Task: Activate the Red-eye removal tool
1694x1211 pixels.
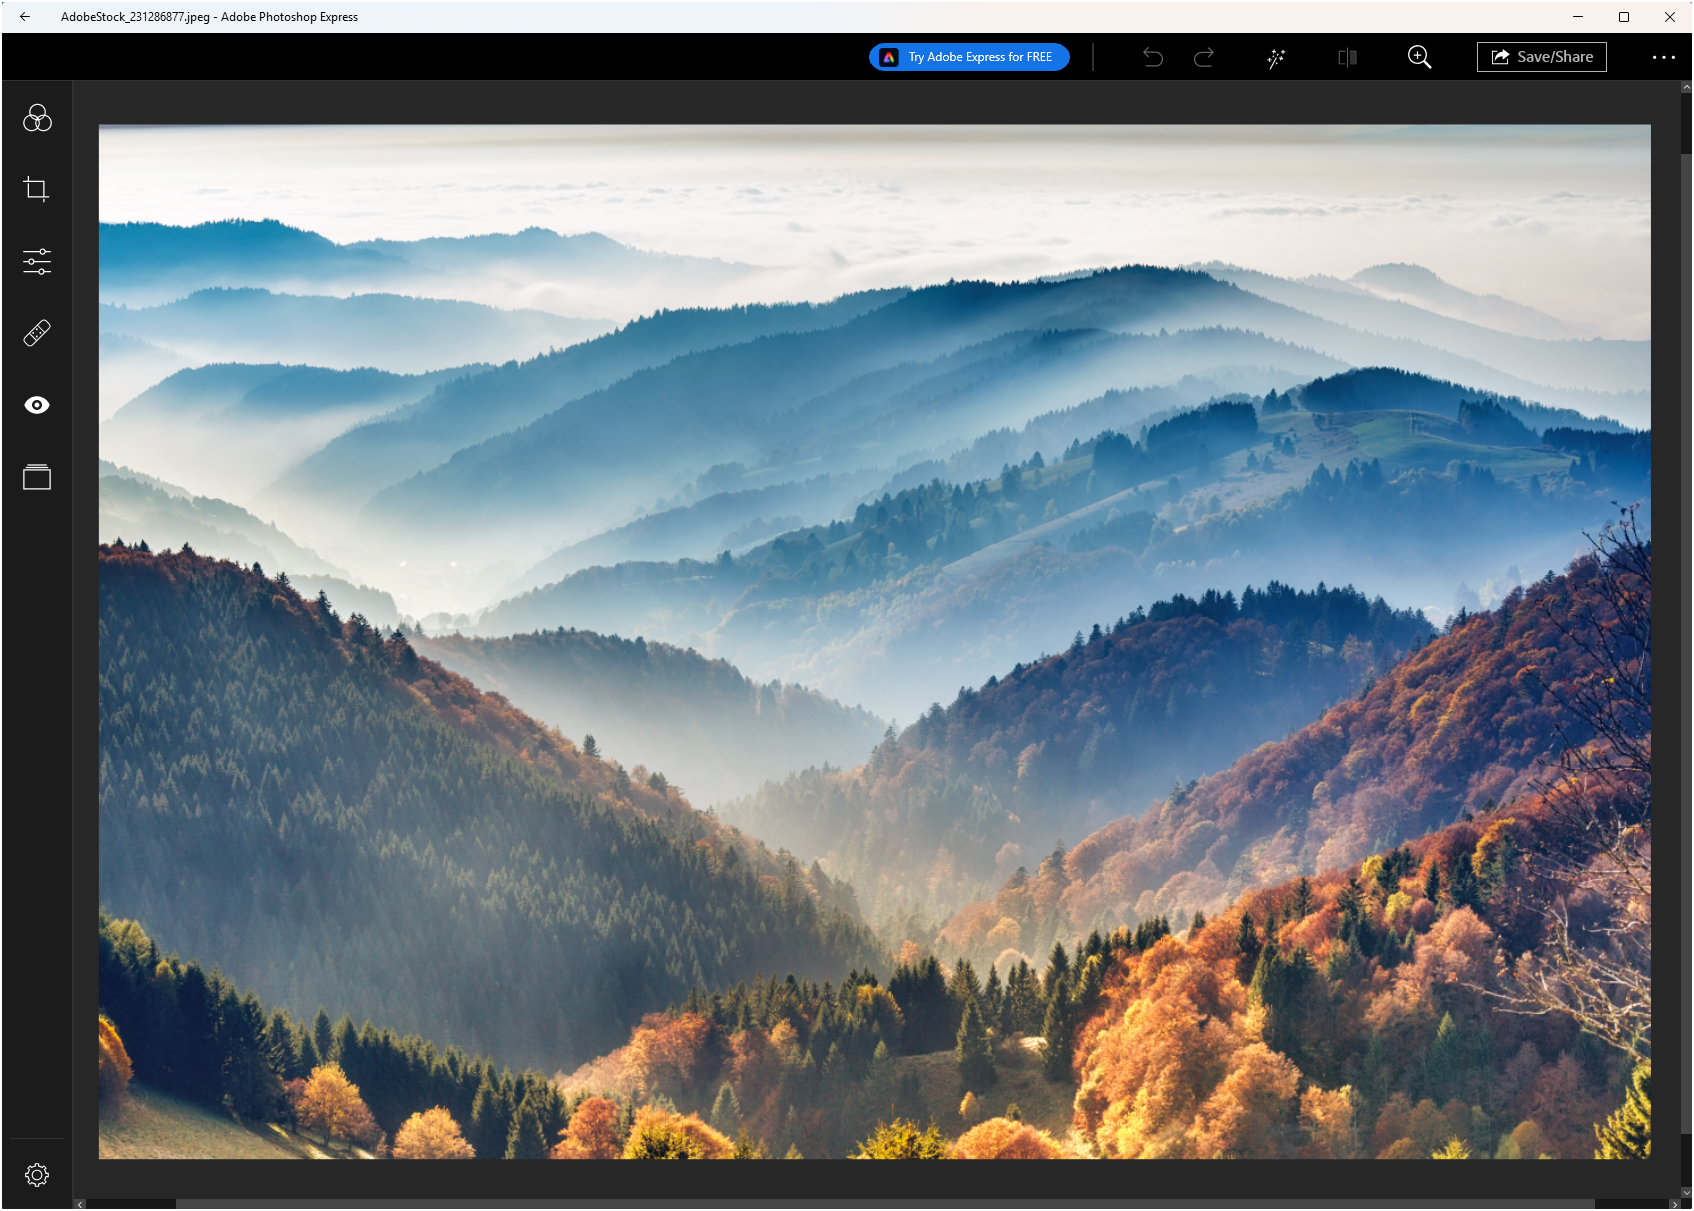Action: (x=36, y=404)
